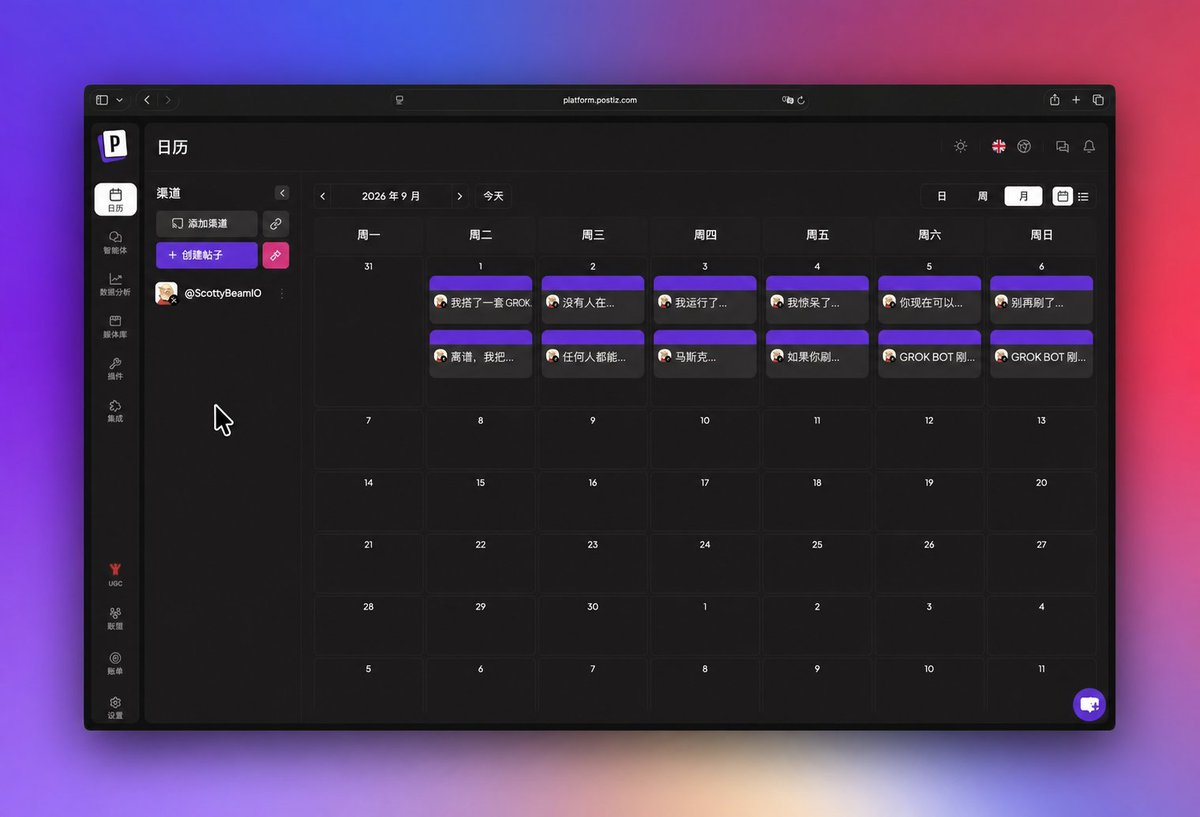Open the 智能体 agents sidebar item
Viewport: 1200px width, 817px height.
click(x=115, y=242)
